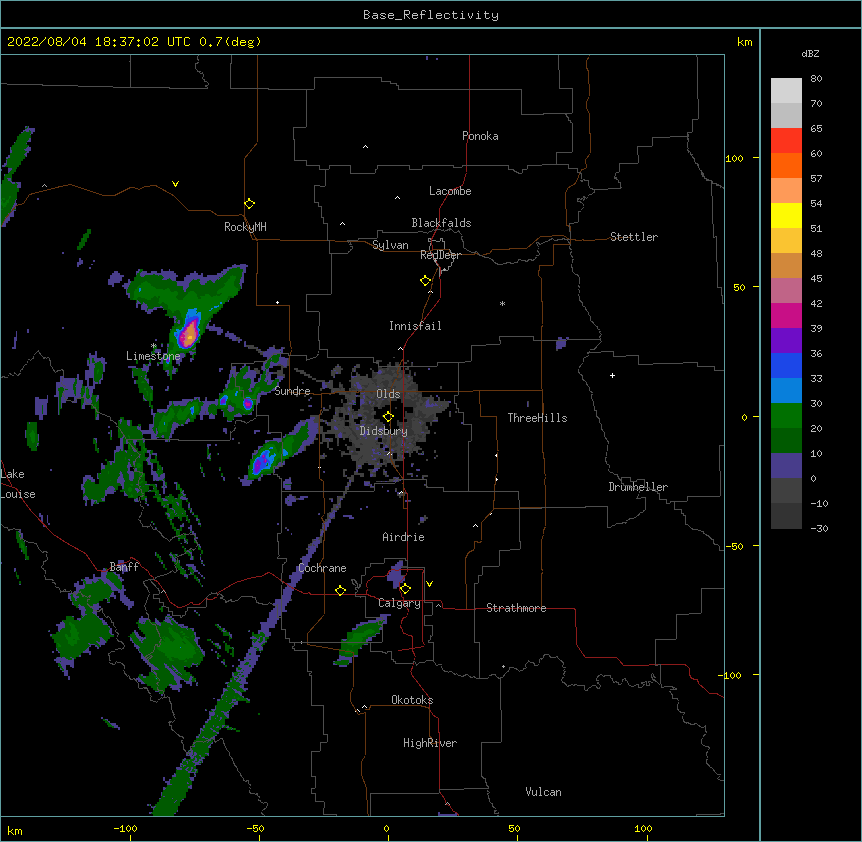Select the Drumheller label
The height and width of the screenshot is (842, 862).
(x=638, y=487)
